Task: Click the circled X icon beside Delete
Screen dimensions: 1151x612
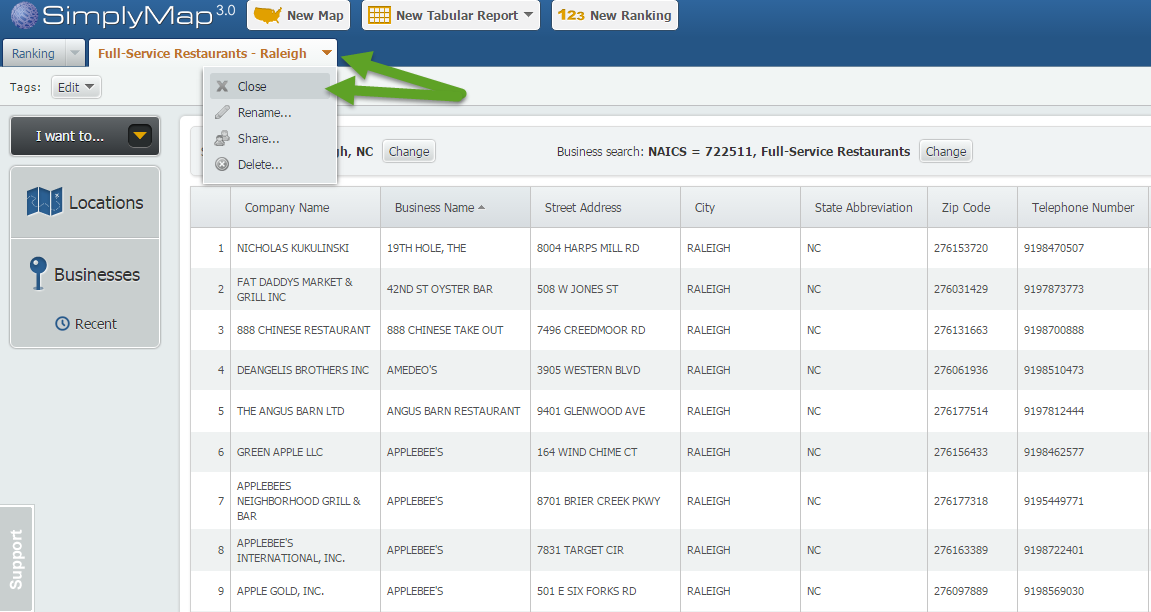Action: (x=222, y=164)
